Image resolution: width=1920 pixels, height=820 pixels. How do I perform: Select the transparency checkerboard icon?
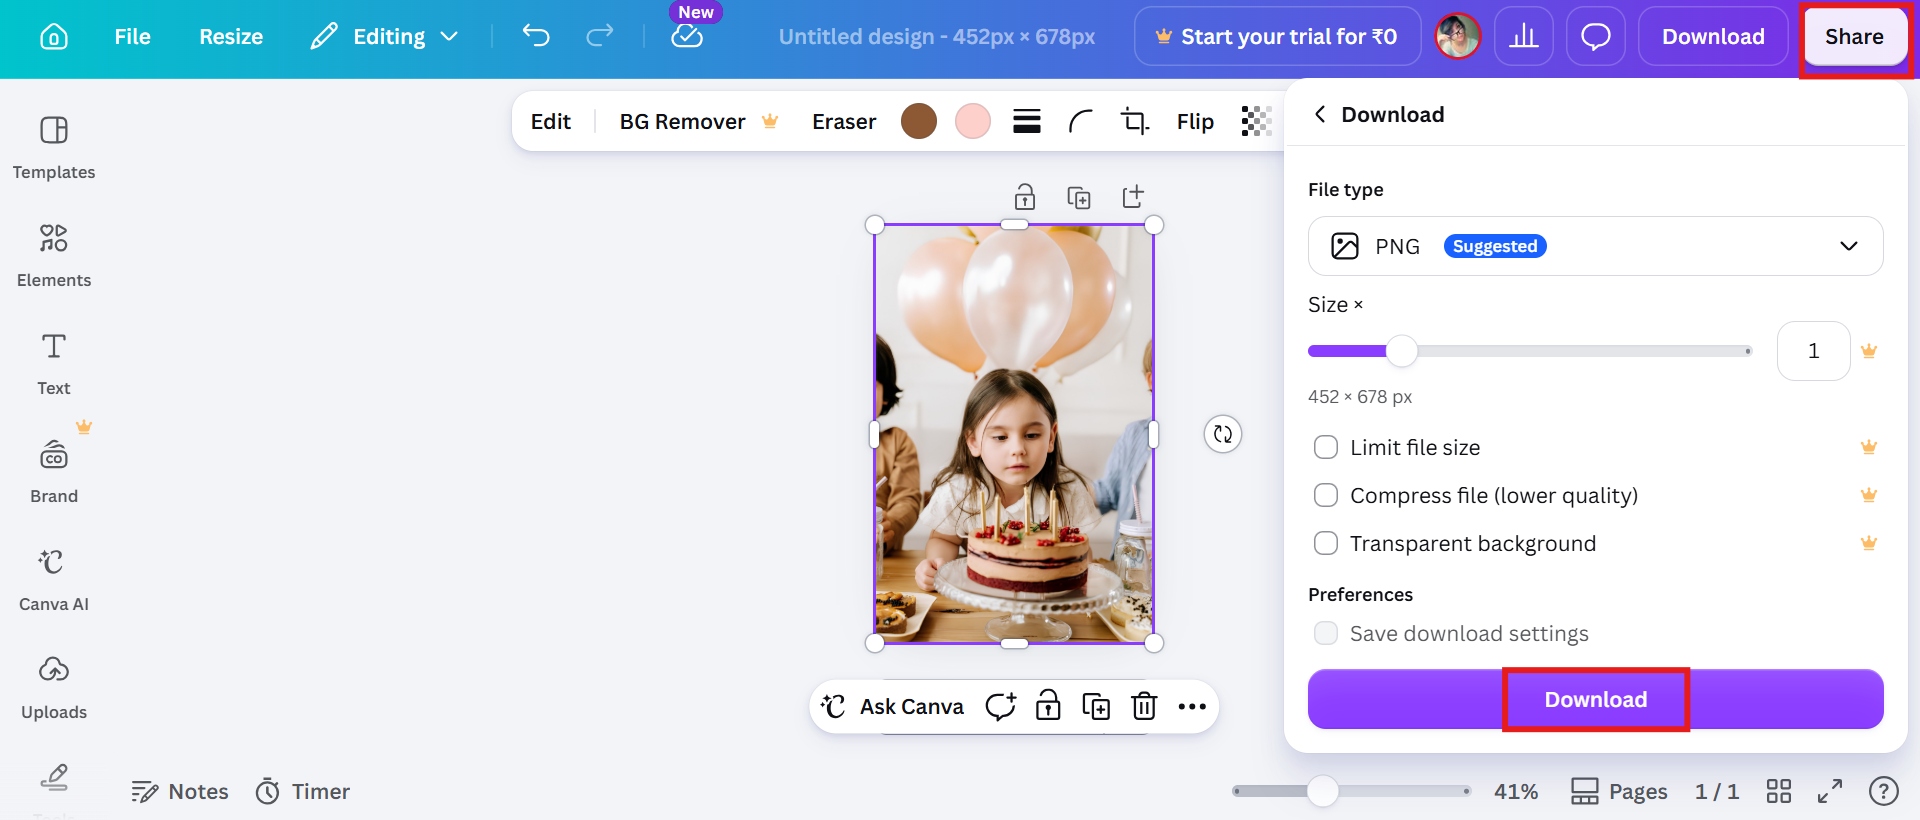coord(1256,121)
